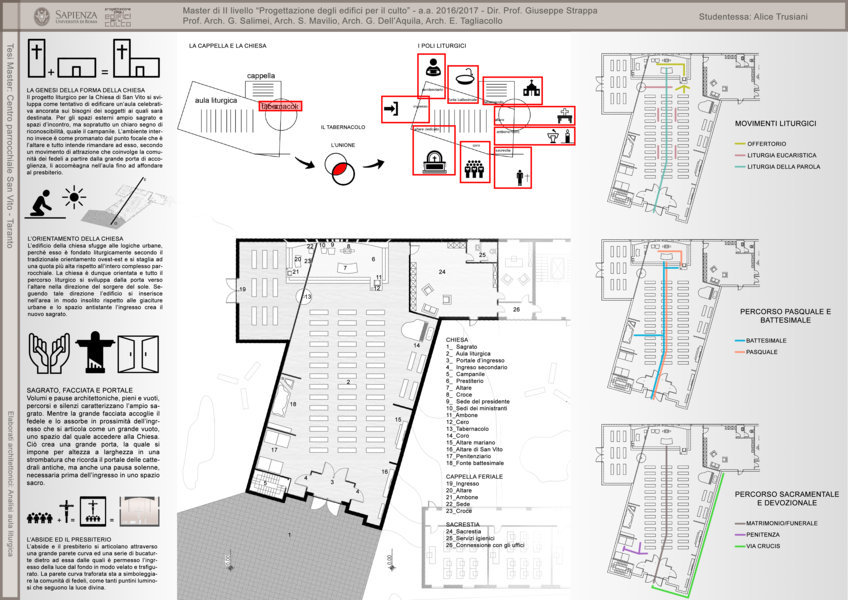Click legend entry '18_Fonte battesimale'
The width and height of the screenshot is (848, 600).
475,463
